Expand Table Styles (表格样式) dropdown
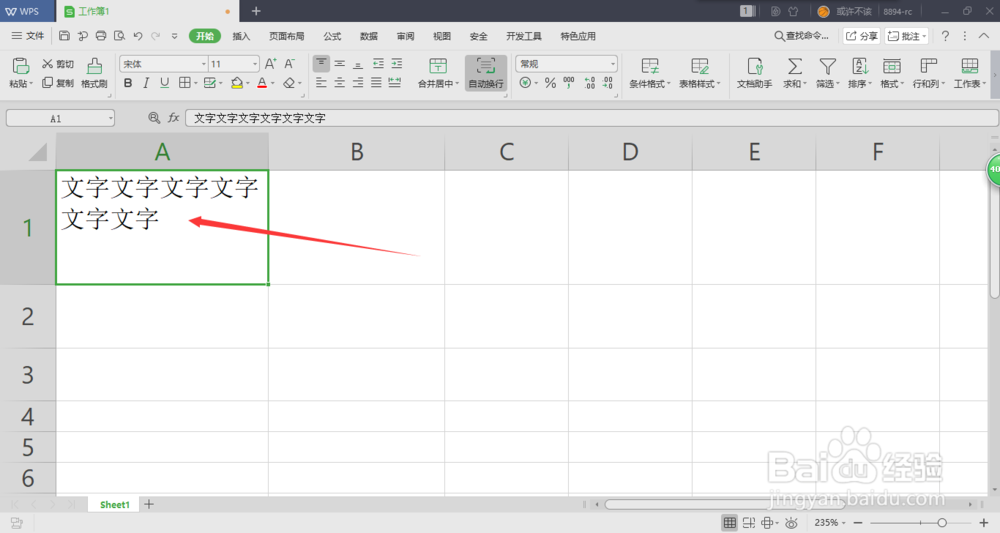The height and width of the screenshot is (533, 1000). pyautogui.click(x=718, y=84)
